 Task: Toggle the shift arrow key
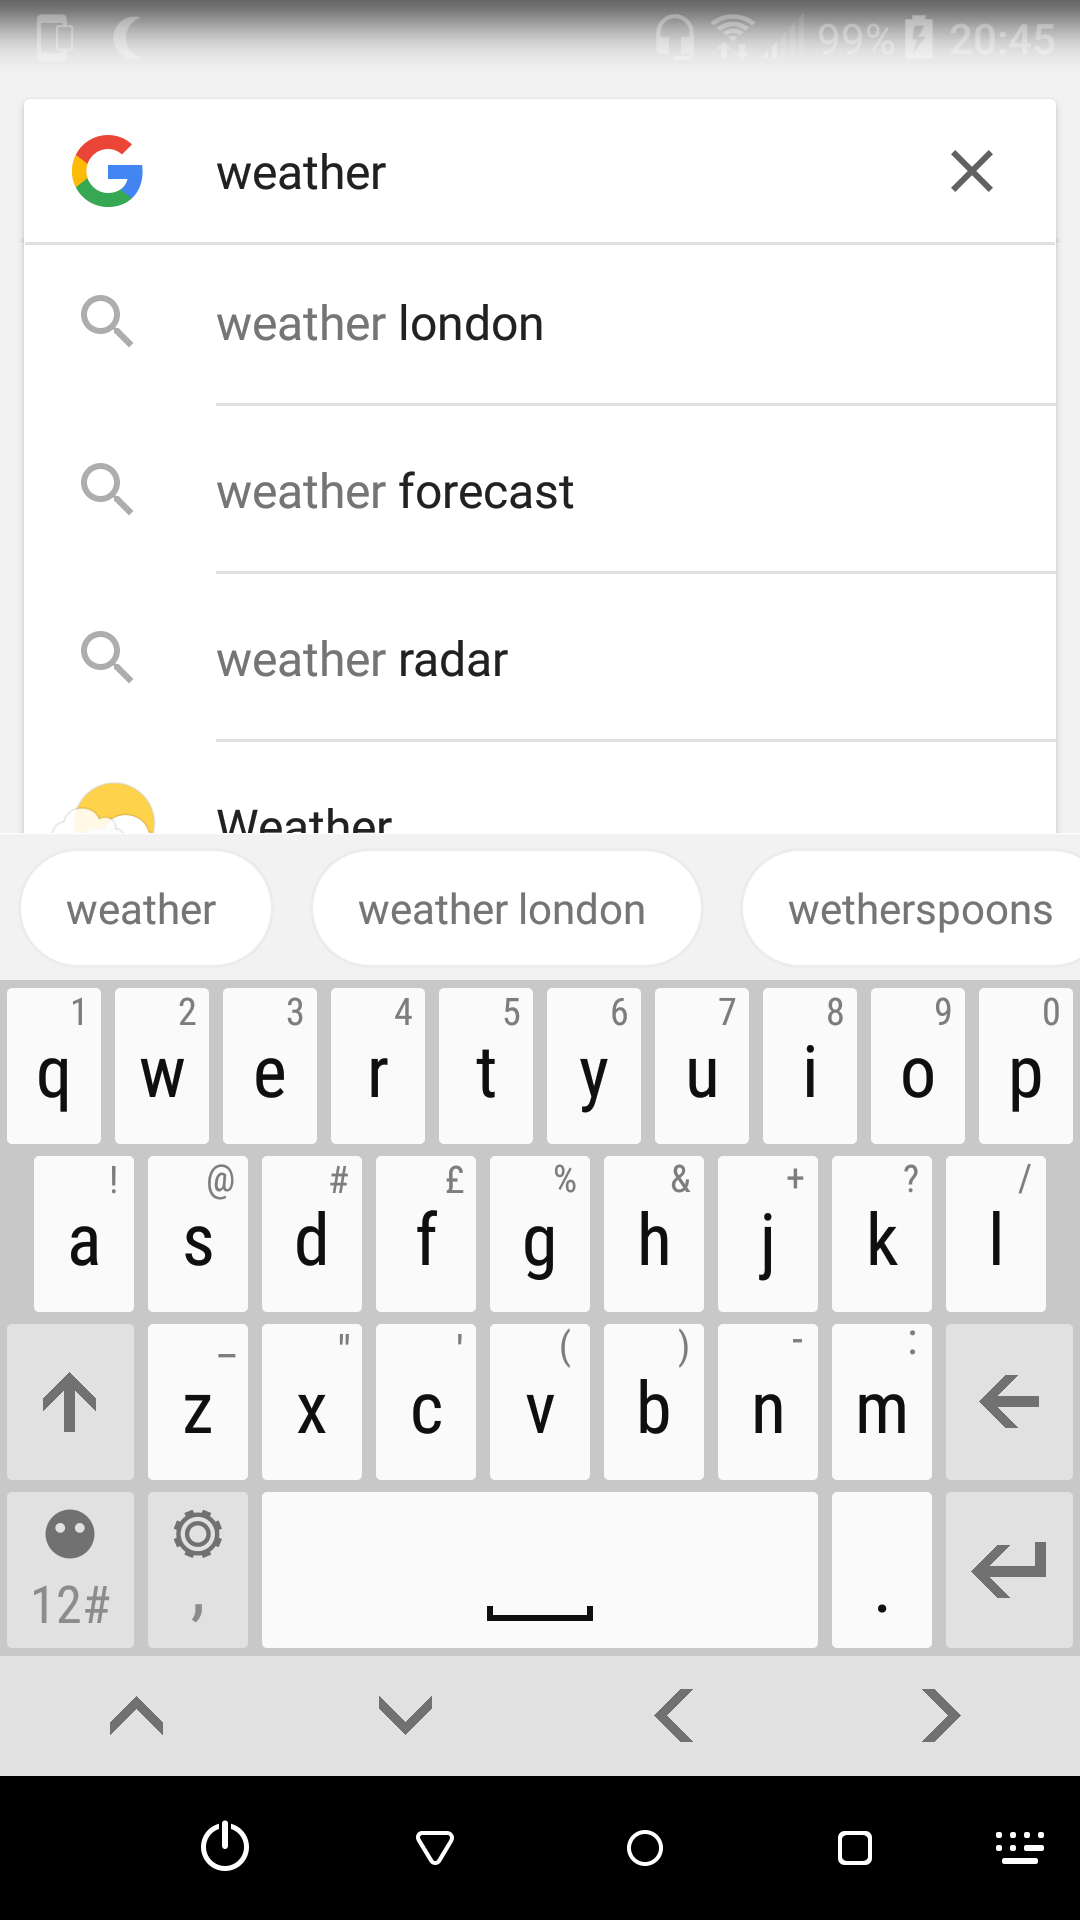click(x=70, y=1402)
